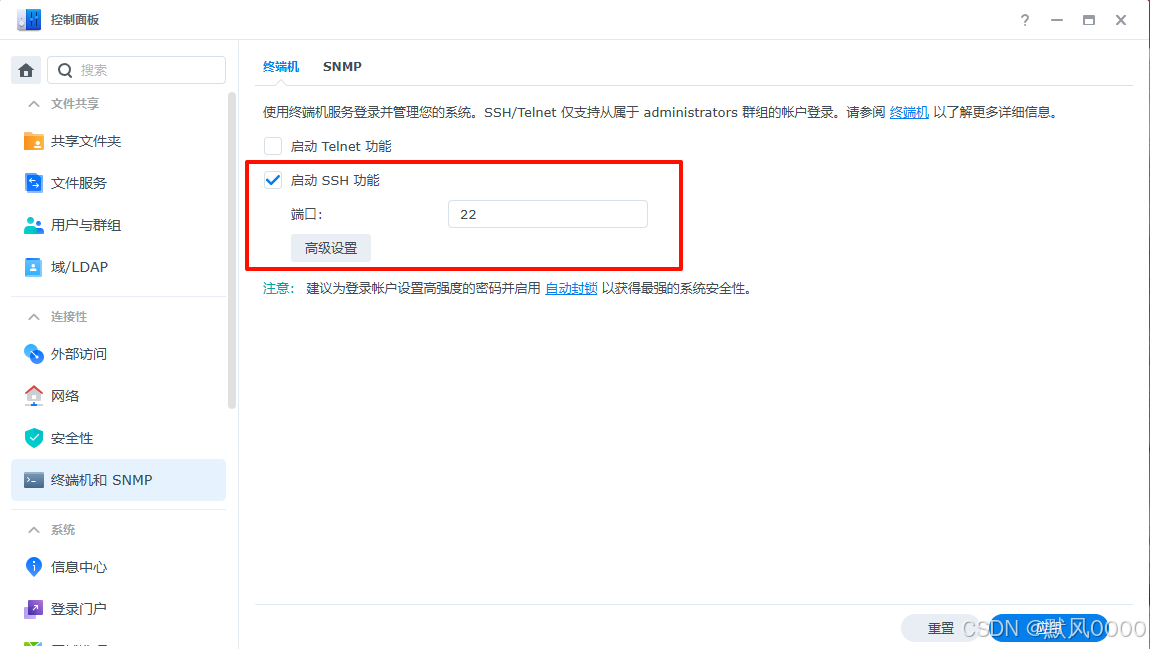Open the 自动封锁 link
The height and width of the screenshot is (649, 1150).
click(x=571, y=287)
